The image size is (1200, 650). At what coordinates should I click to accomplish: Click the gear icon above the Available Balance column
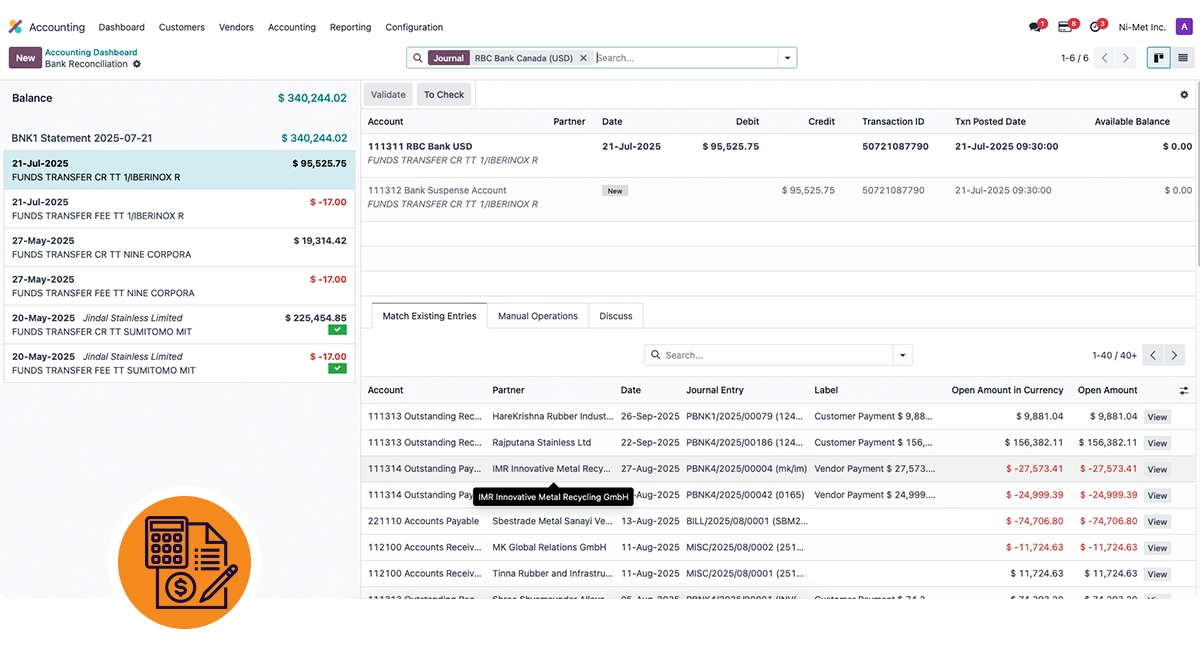(x=1184, y=95)
